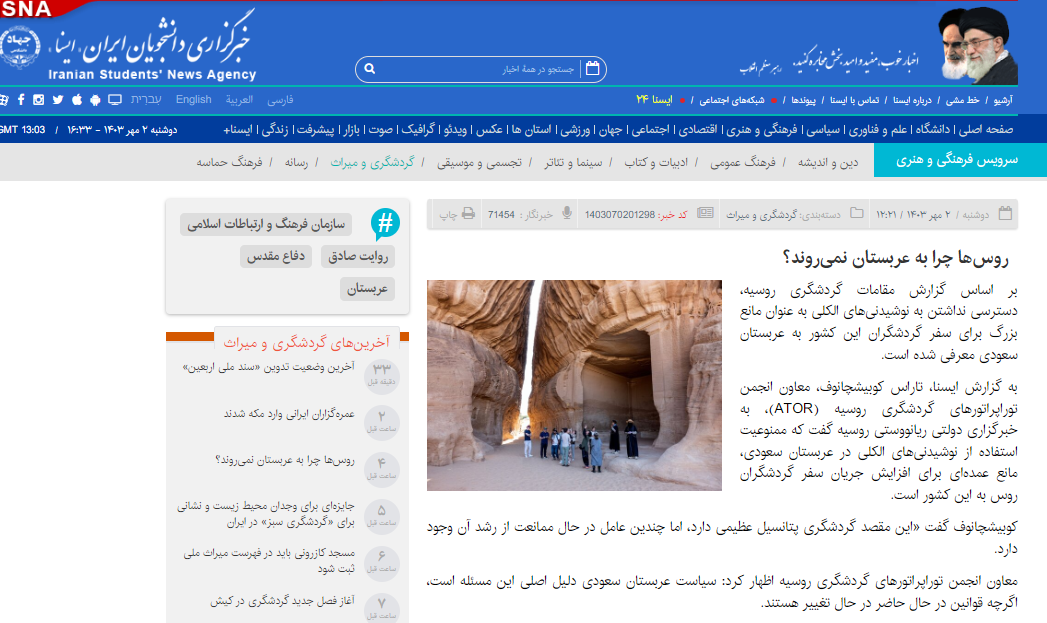Click the news code icon beside کد خبر
Viewport: 1047px width, 623px height.
tap(705, 213)
